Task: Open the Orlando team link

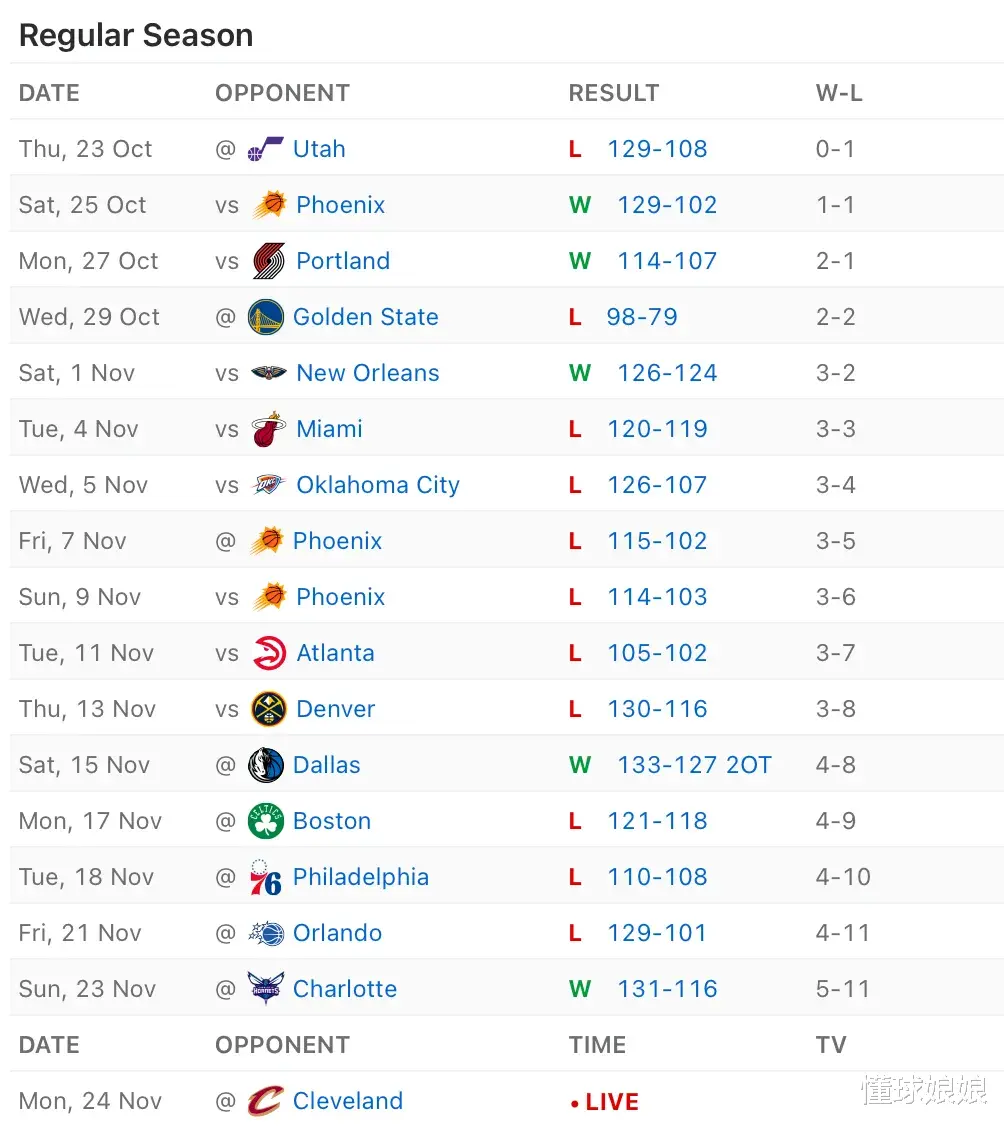Action: [x=337, y=933]
